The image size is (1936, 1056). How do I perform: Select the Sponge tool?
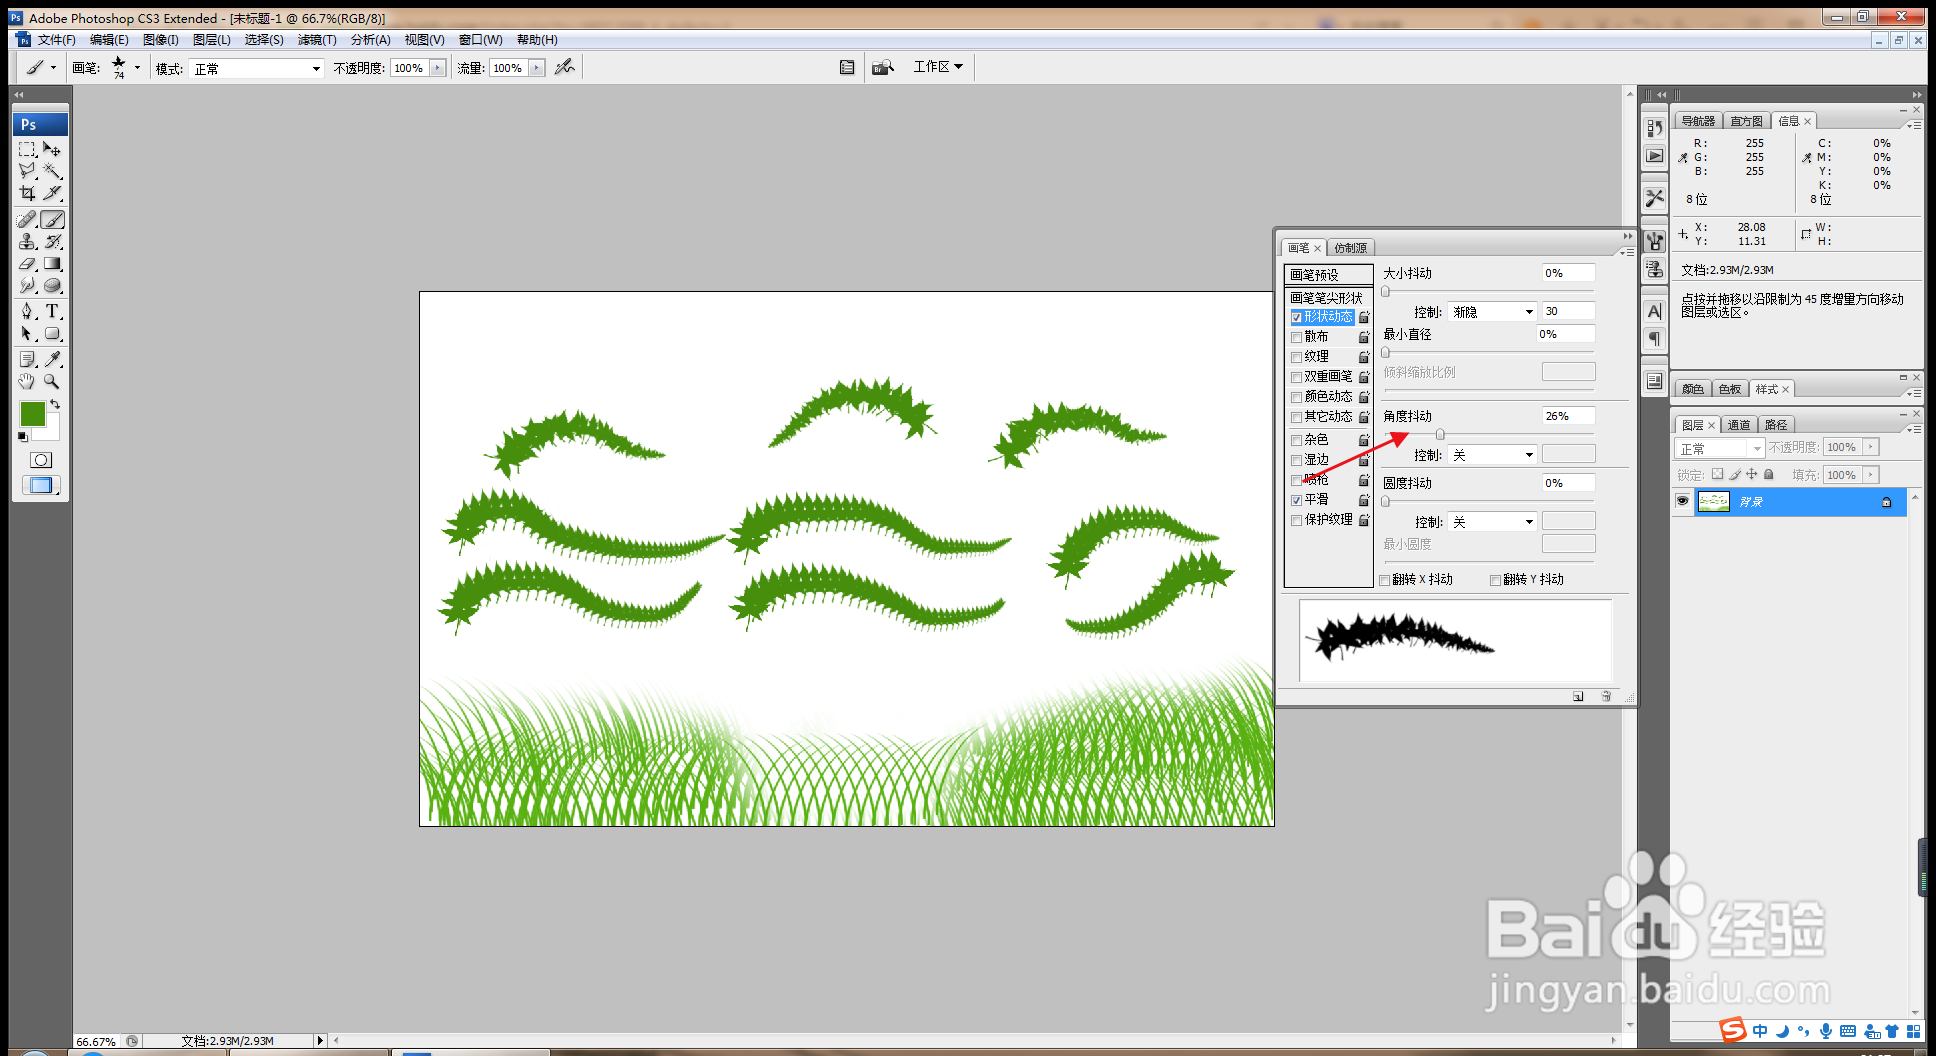click(53, 286)
